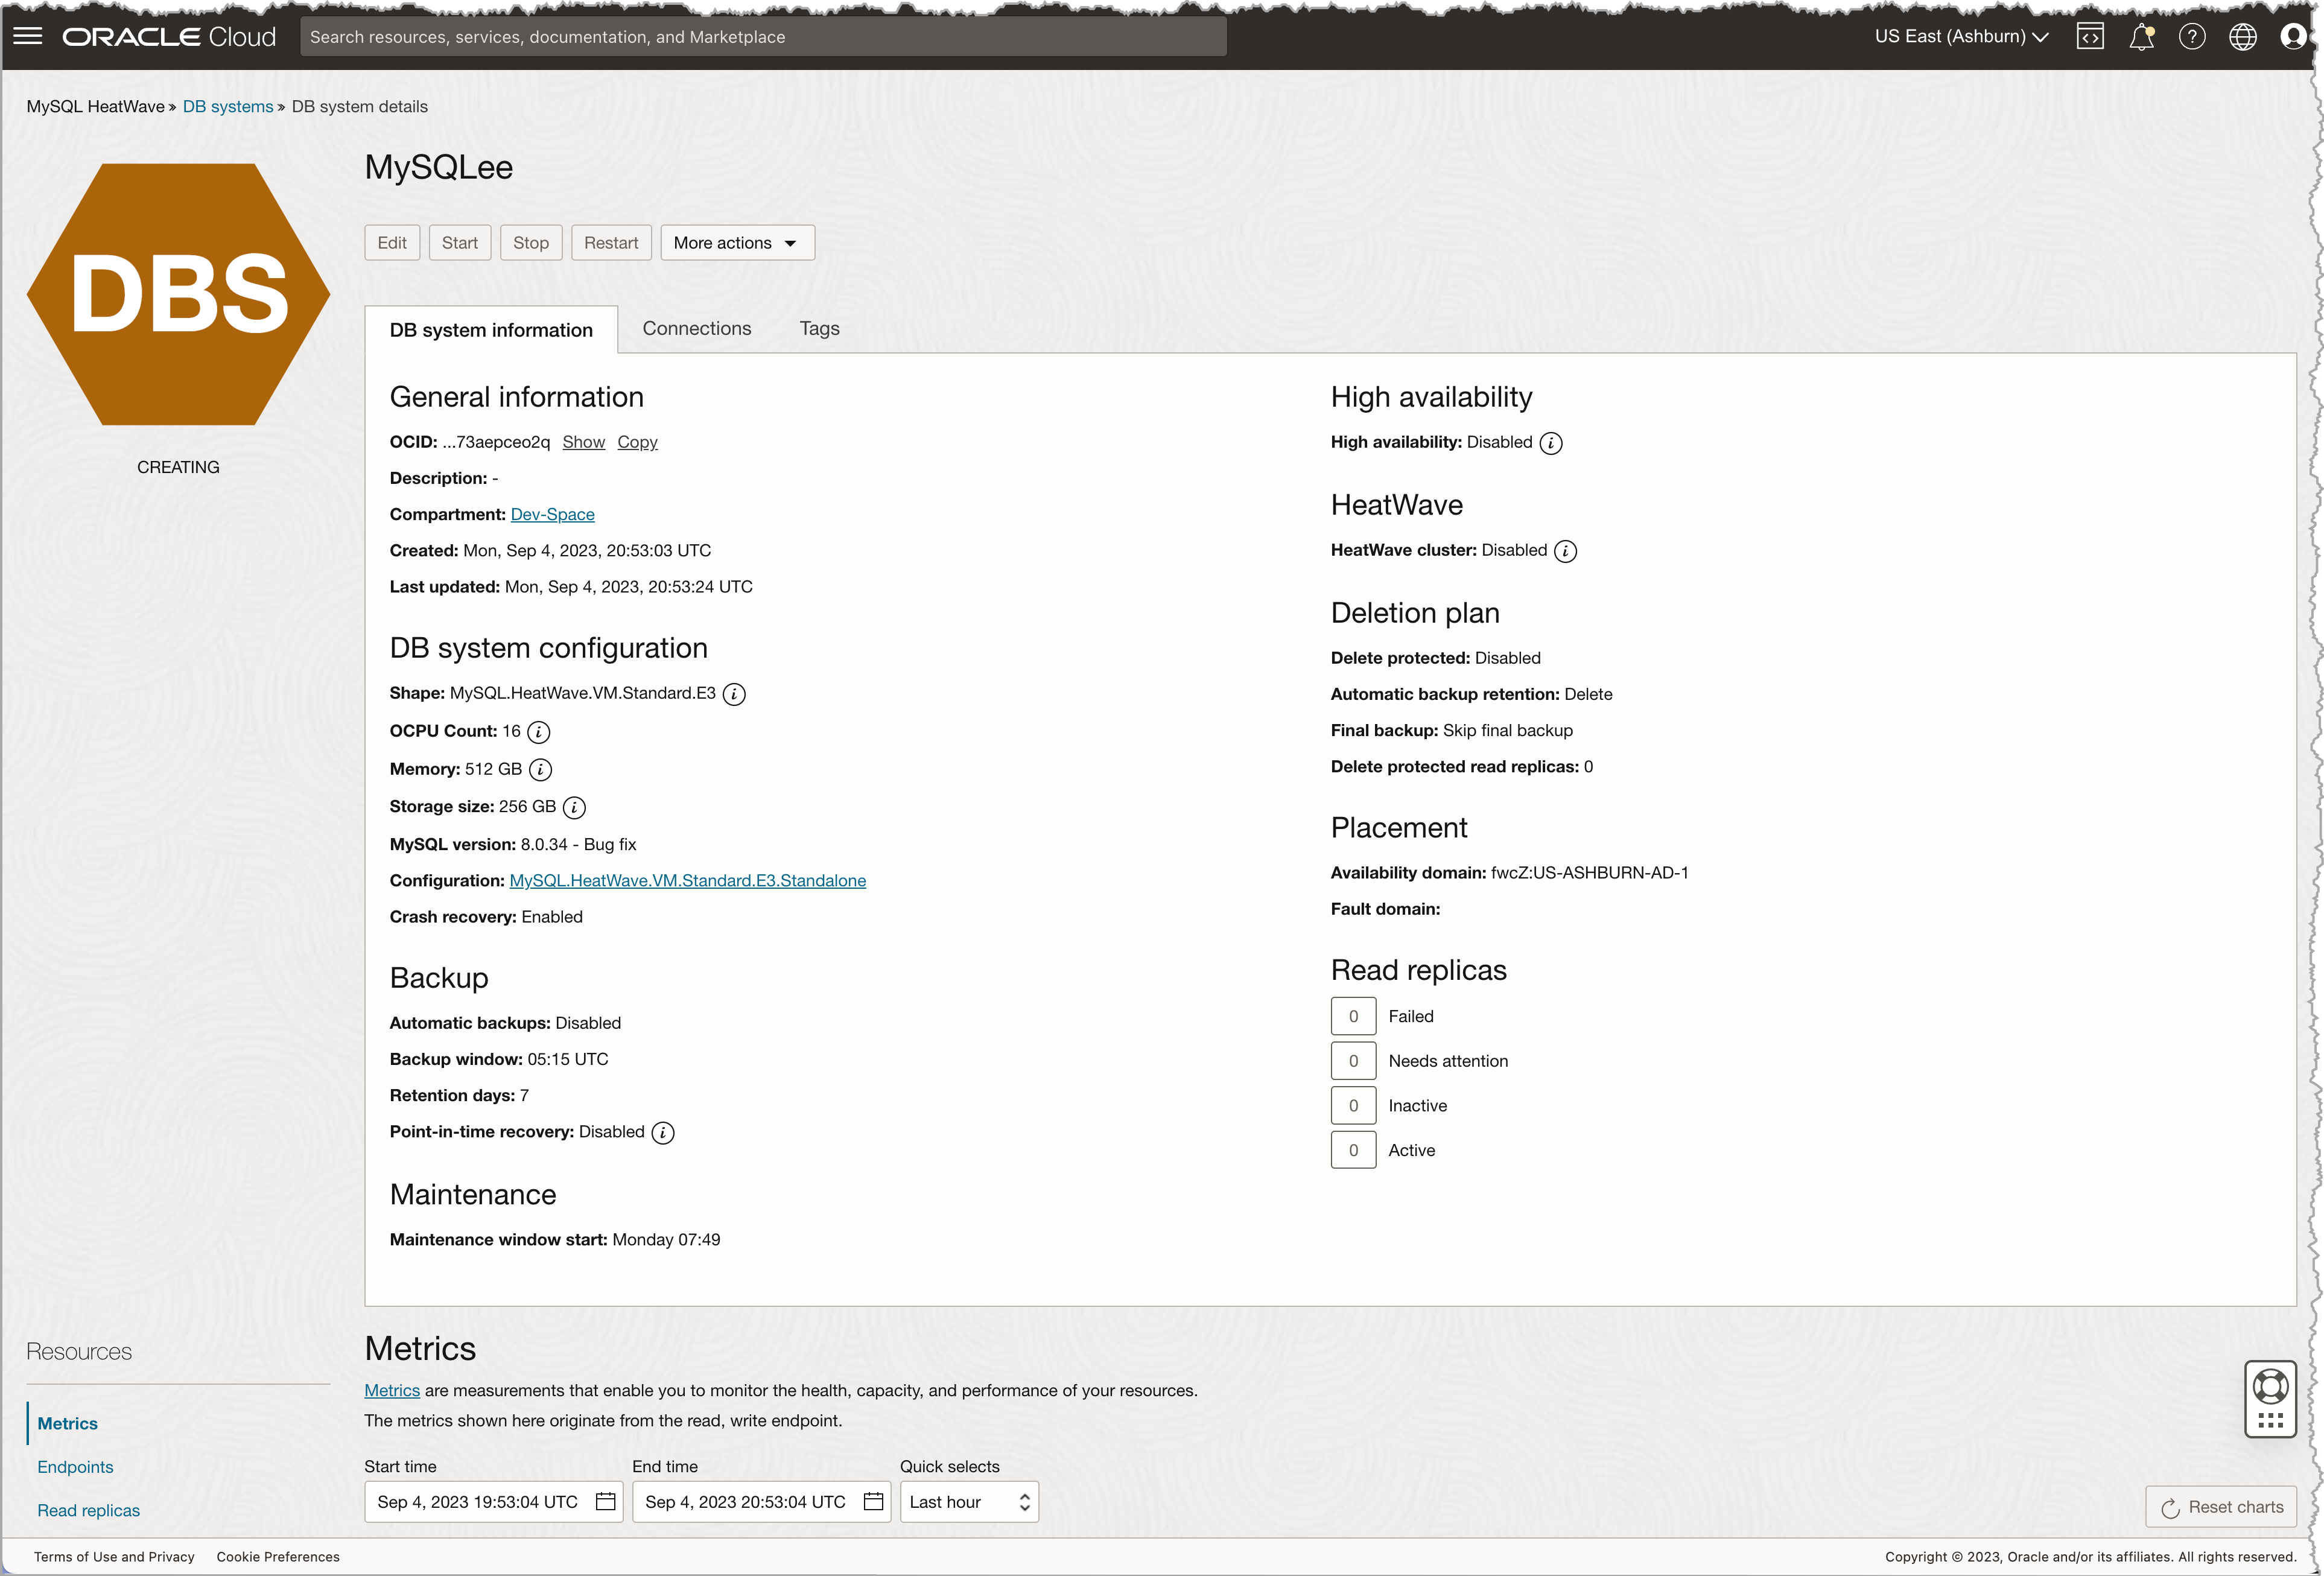Click the search resources input field

763,37
